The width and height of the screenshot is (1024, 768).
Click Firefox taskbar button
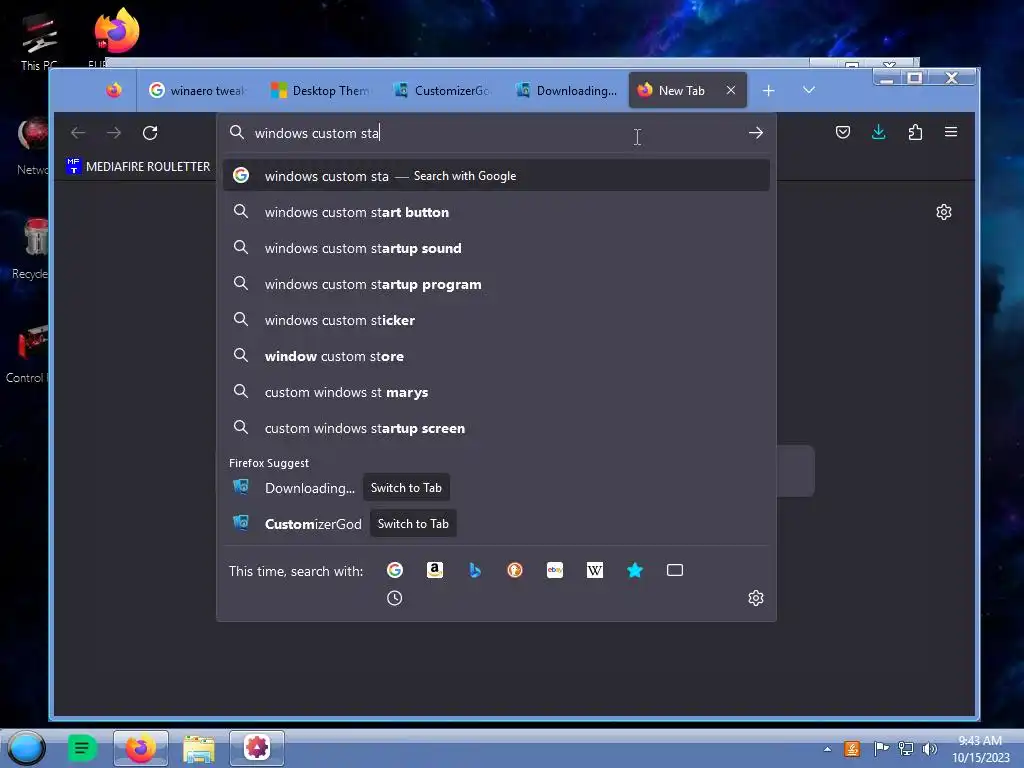(140, 748)
